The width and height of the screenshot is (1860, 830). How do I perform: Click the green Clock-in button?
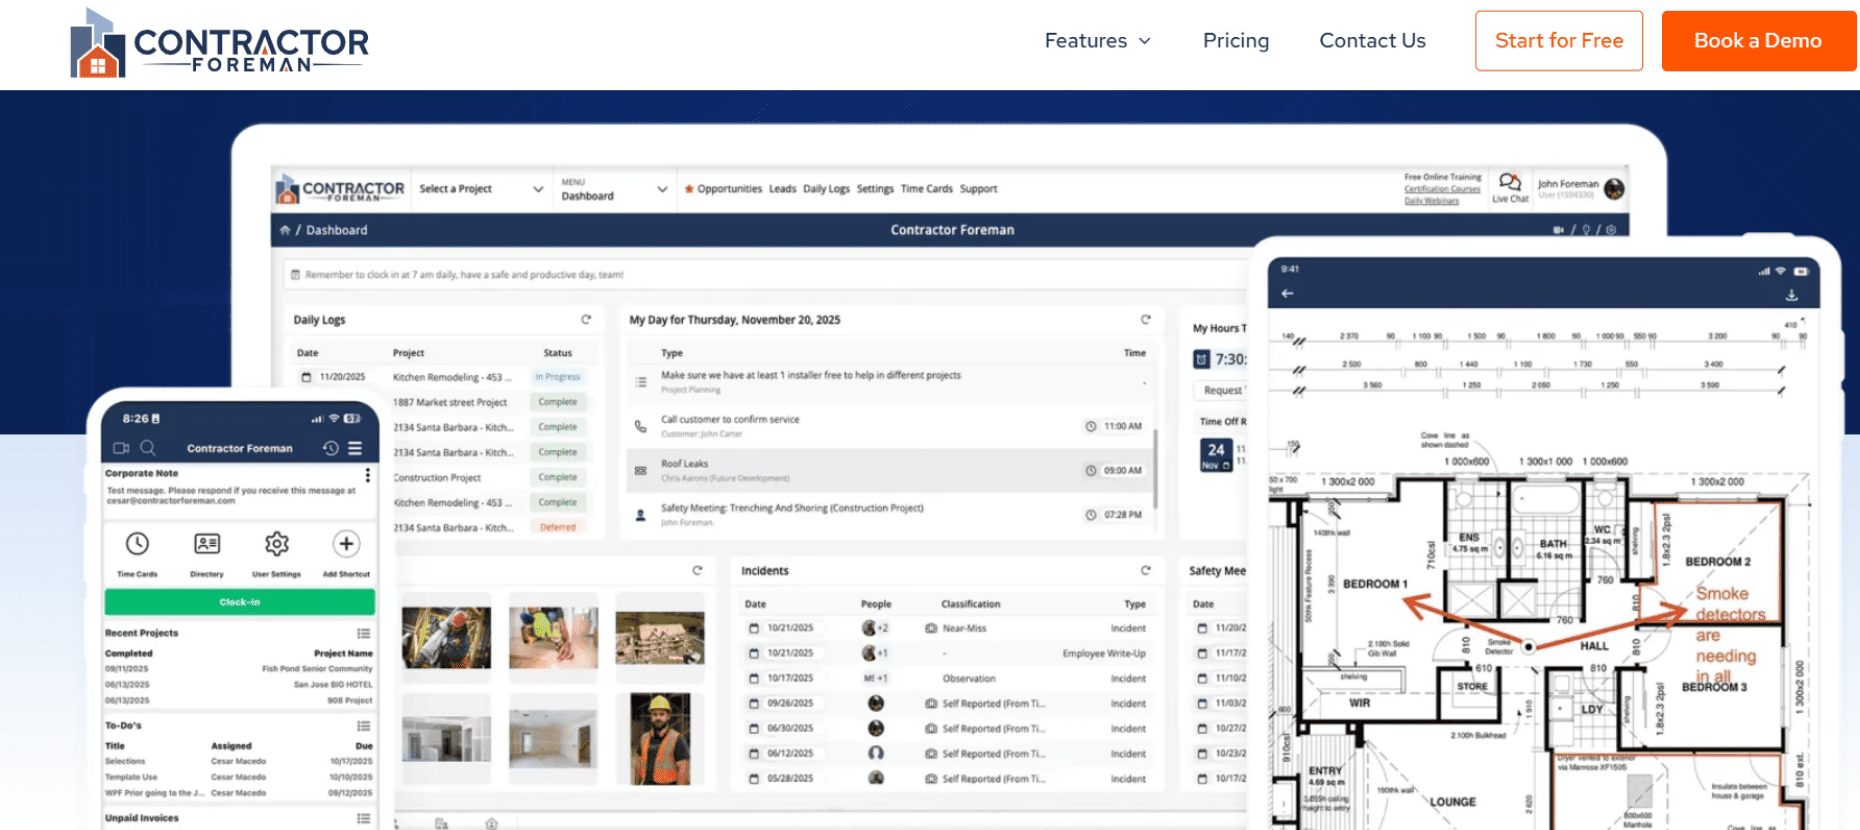click(x=240, y=602)
